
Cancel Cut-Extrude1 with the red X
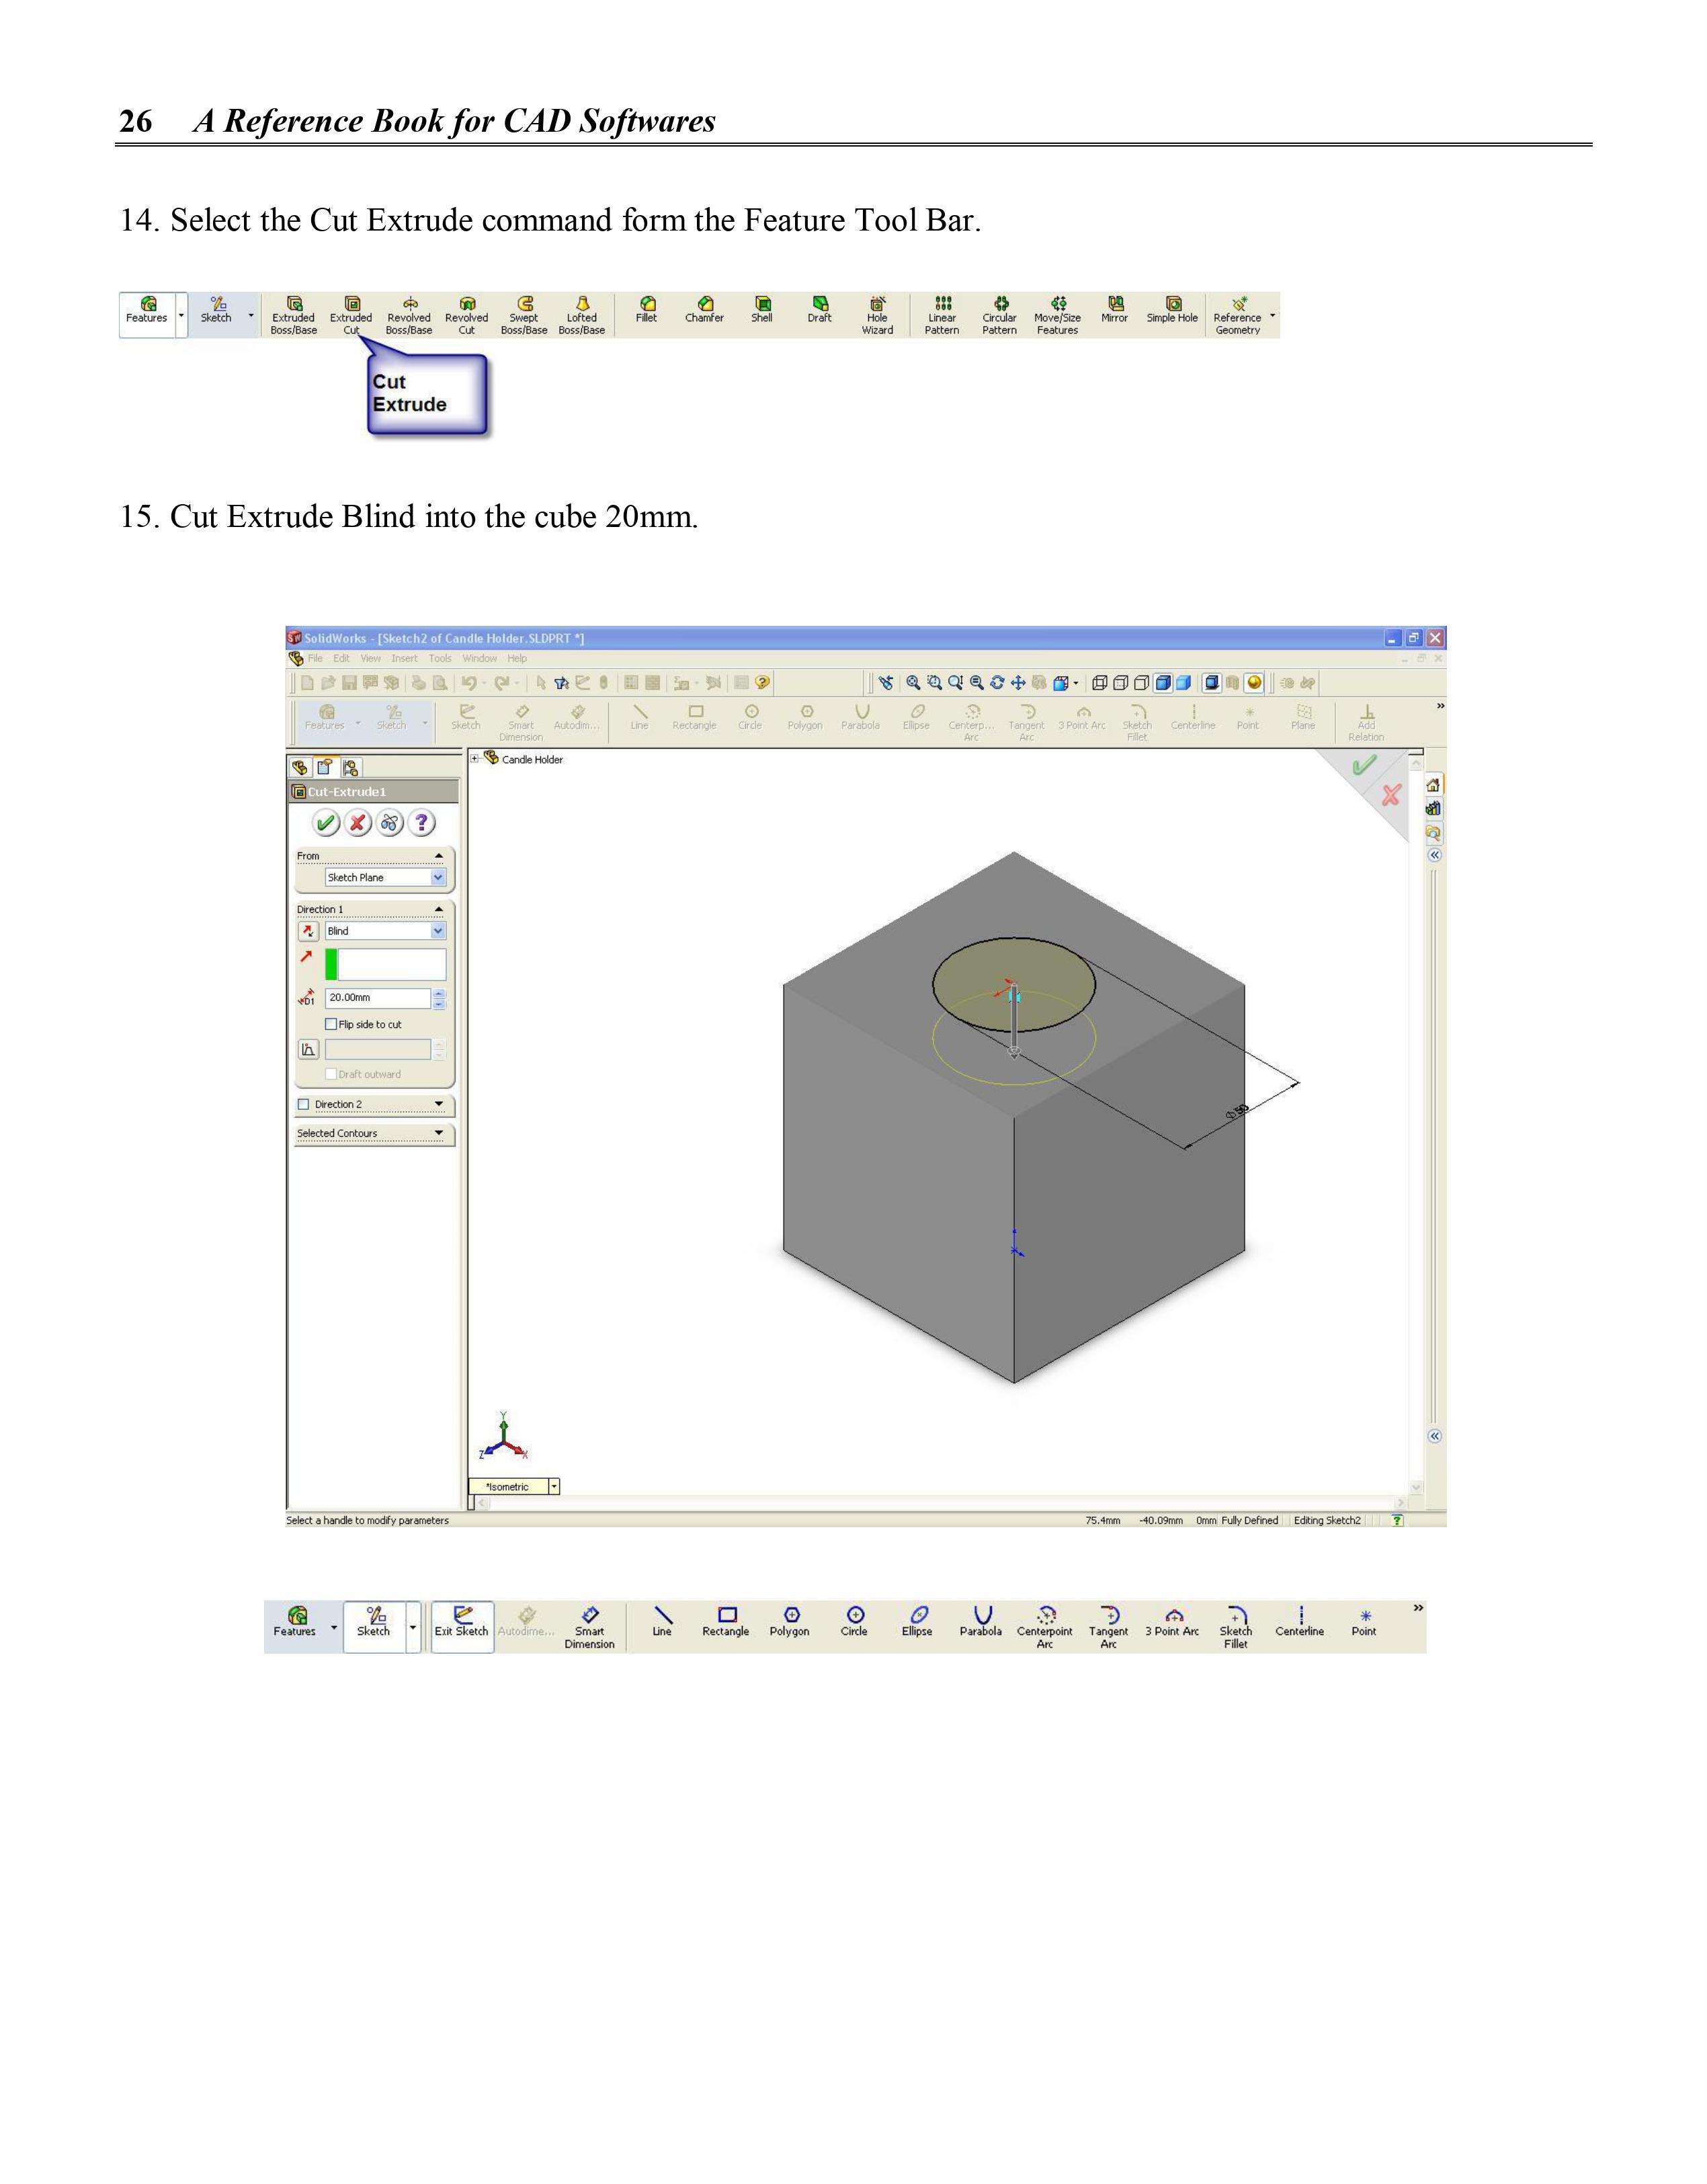coord(357,823)
